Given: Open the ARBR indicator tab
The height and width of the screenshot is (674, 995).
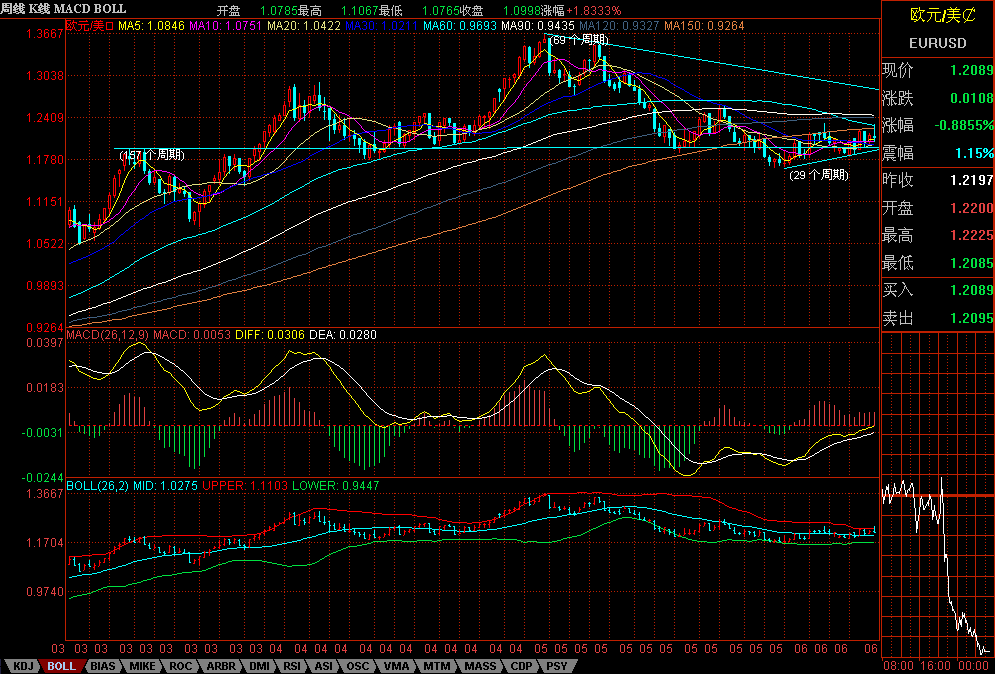Looking at the screenshot, I should click(x=221, y=666).
